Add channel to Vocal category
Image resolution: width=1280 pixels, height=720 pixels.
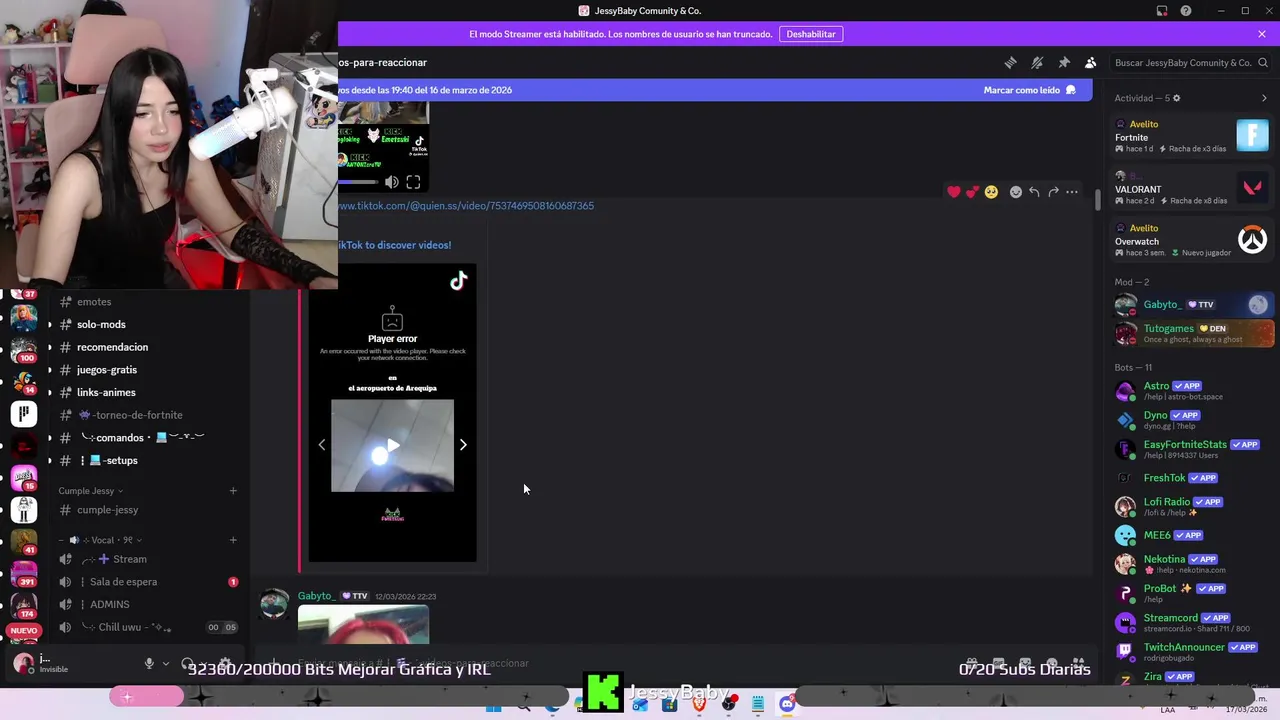coord(233,540)
